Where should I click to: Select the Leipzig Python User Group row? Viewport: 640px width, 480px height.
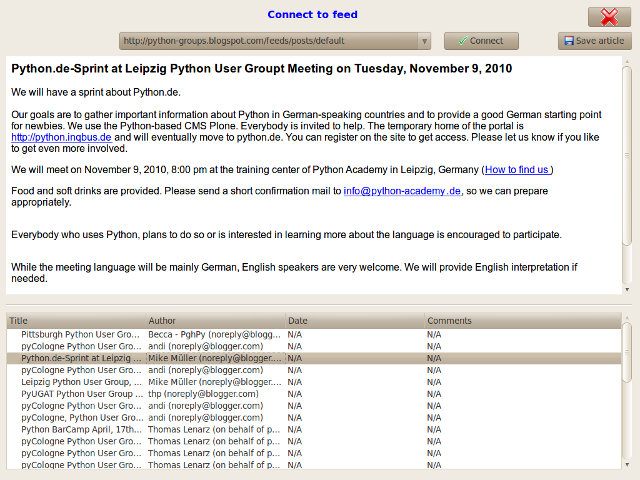[x=313, y=382]
